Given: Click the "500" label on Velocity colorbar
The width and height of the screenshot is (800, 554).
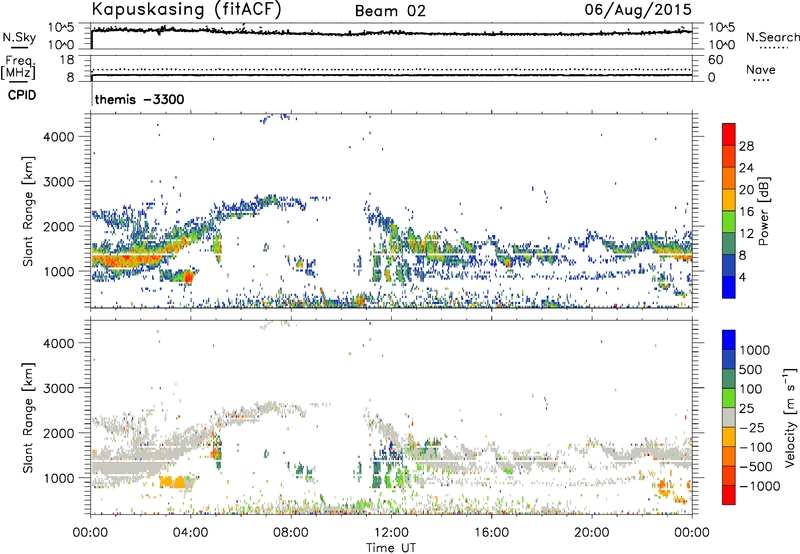Looking at the screenshot, I should (751, 370).
